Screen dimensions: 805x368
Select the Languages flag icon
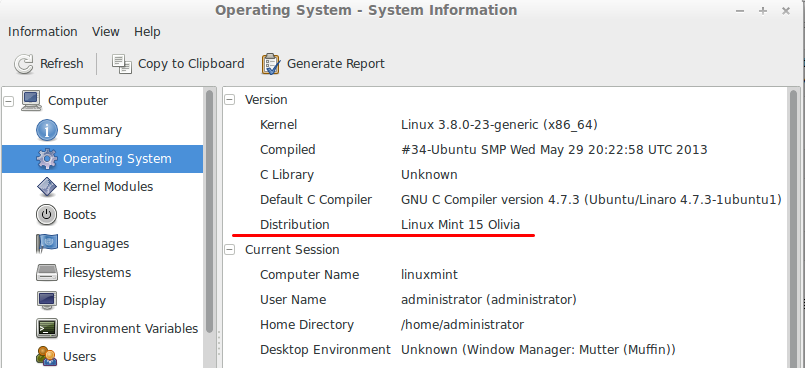click(x=47, y=243)
